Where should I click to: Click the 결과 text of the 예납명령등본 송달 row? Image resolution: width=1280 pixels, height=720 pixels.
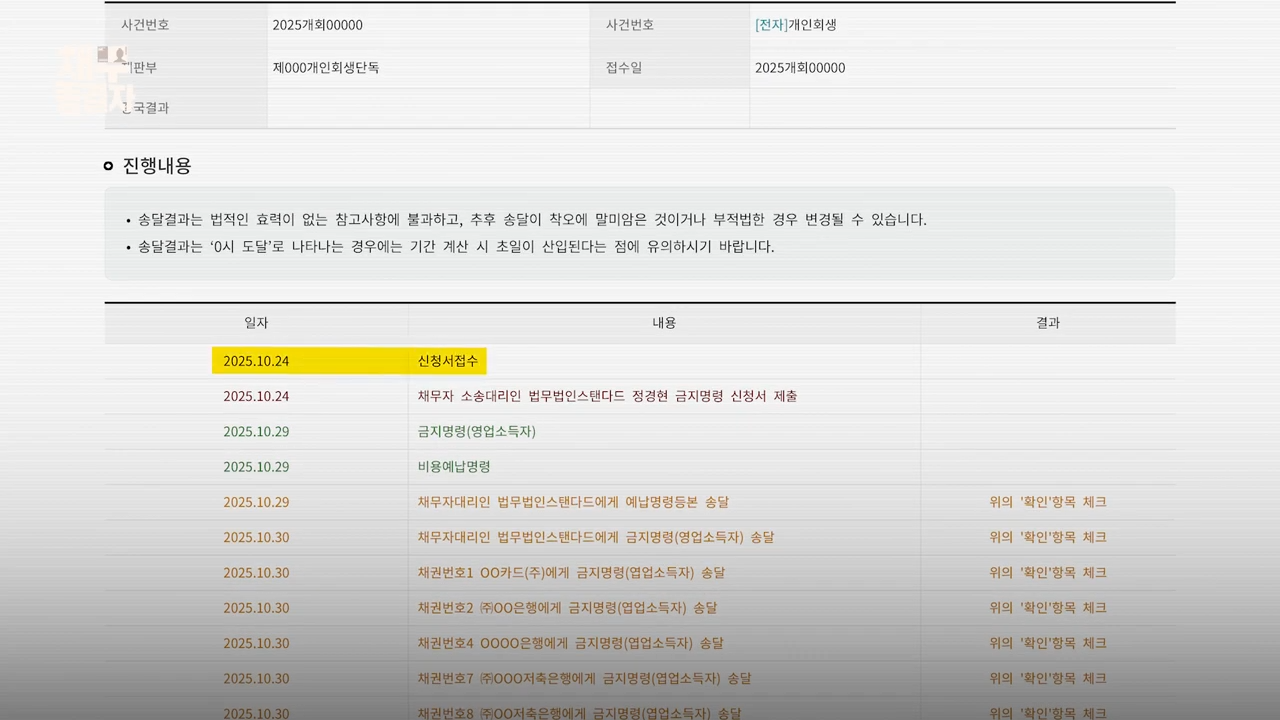(x=1048, y=502)
